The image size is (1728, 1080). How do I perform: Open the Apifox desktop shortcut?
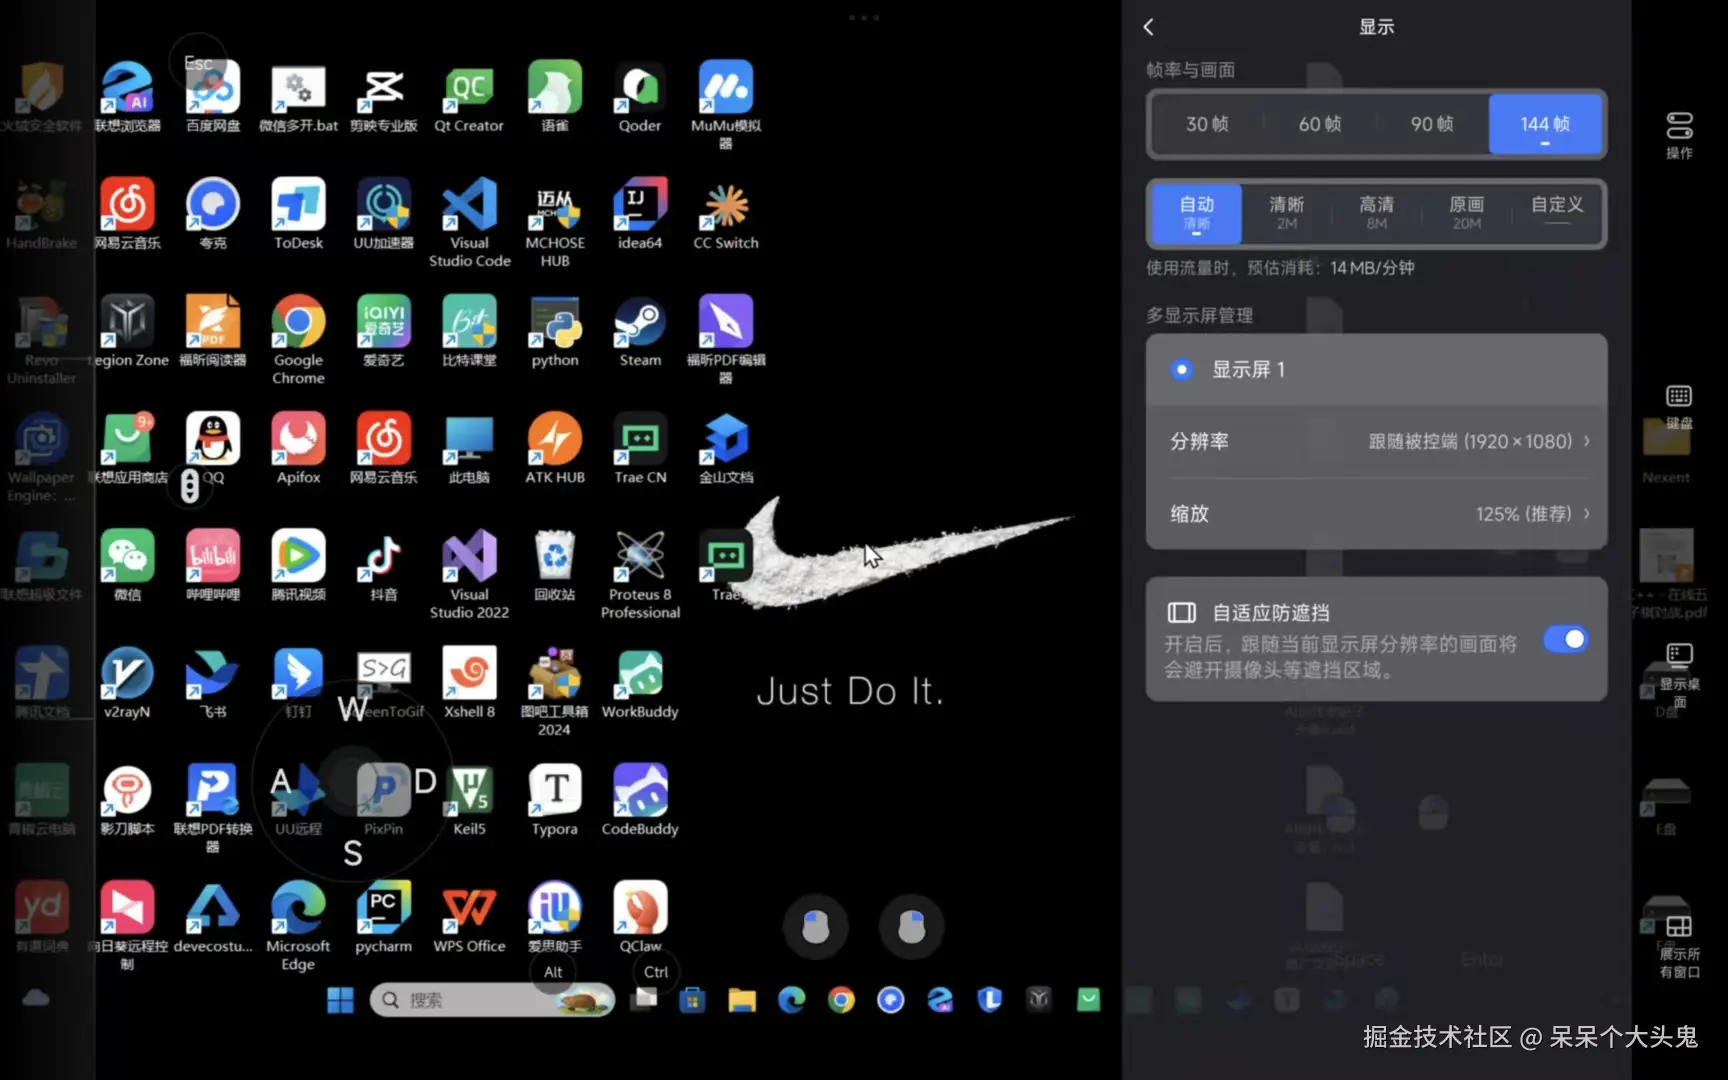pos(298,448)
